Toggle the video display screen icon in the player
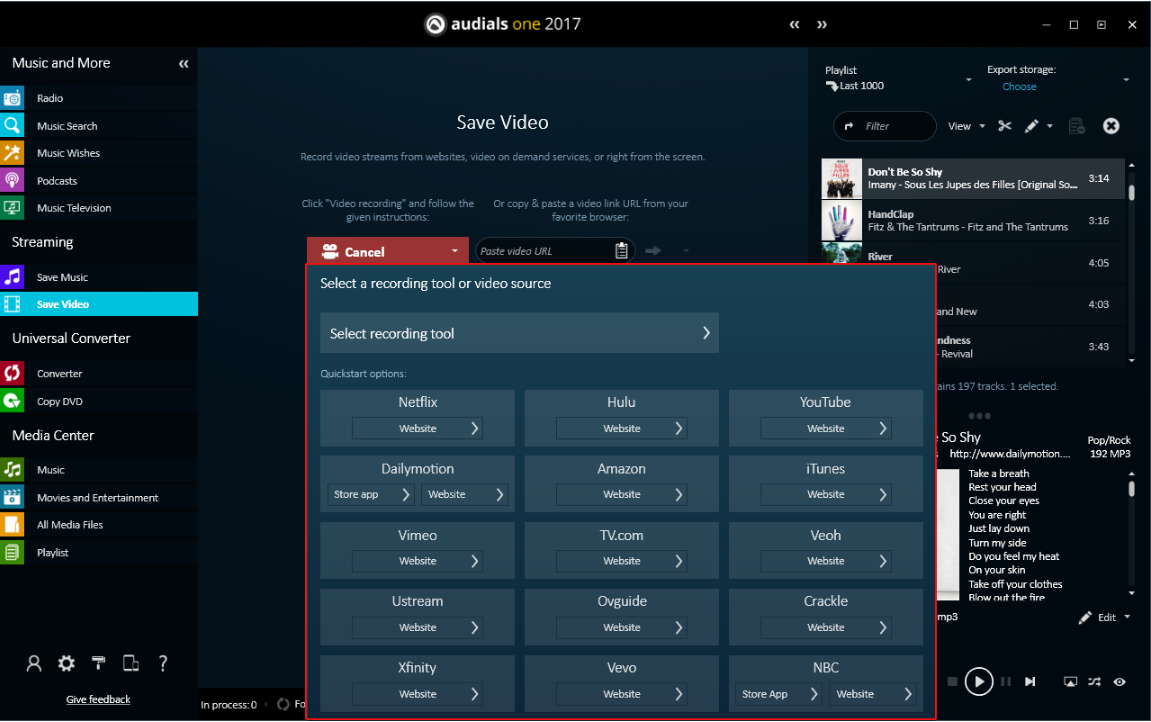Screen dimensions: 1151x722 [x=1070, y=682]
